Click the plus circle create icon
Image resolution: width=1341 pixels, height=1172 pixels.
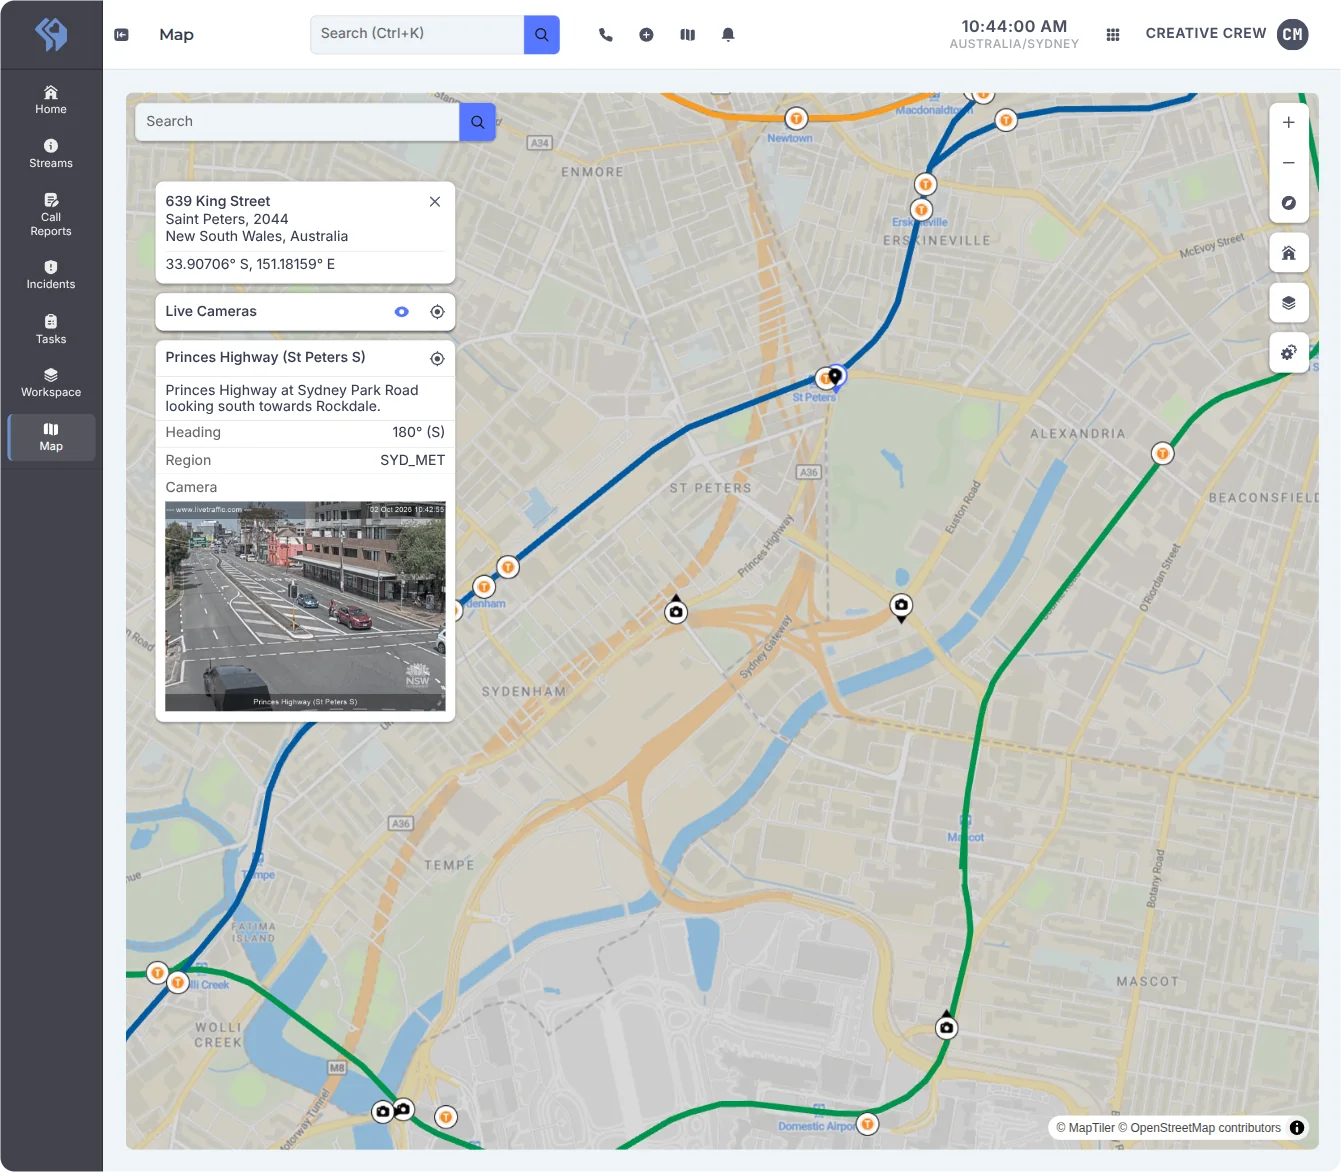[647, 35]
